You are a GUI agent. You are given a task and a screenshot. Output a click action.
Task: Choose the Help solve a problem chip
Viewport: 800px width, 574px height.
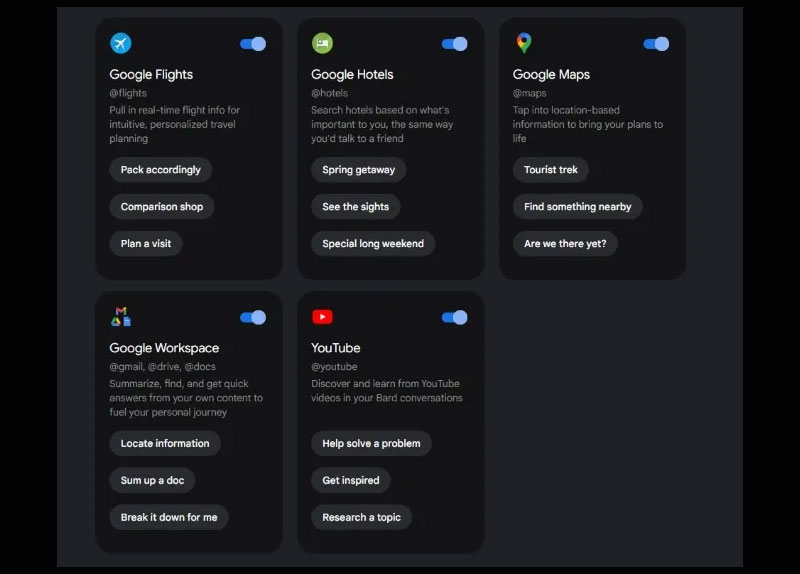[x=371, y=443]
